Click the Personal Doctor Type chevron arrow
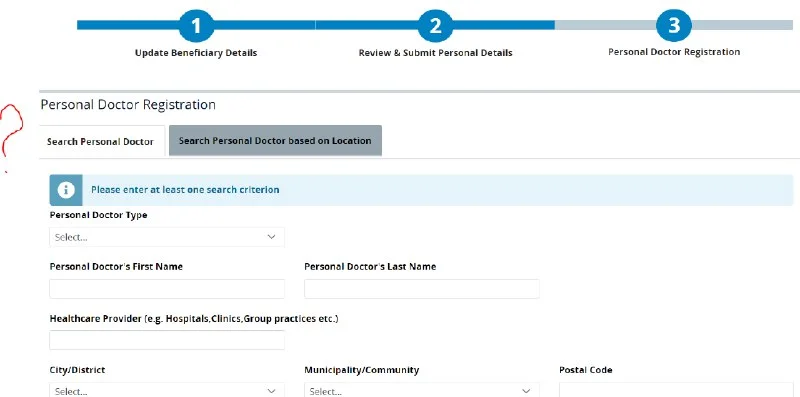 tap(271, 237)
